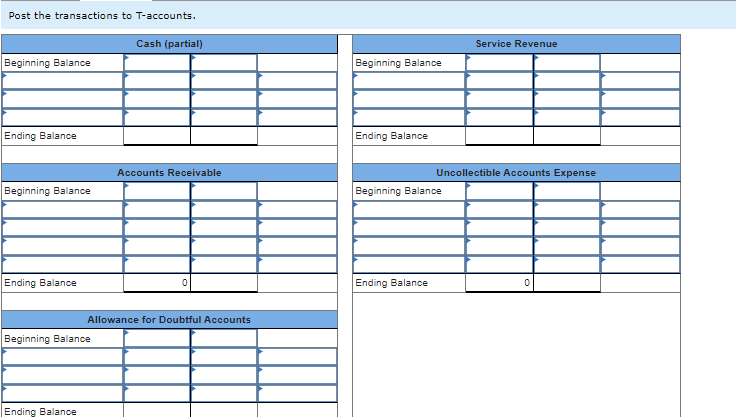Image resolution: width=736 pixels, height=417 pixels.
Task: Open Allowance for Doubtful Accounts first description cell
Action: (x=62, y=357)
